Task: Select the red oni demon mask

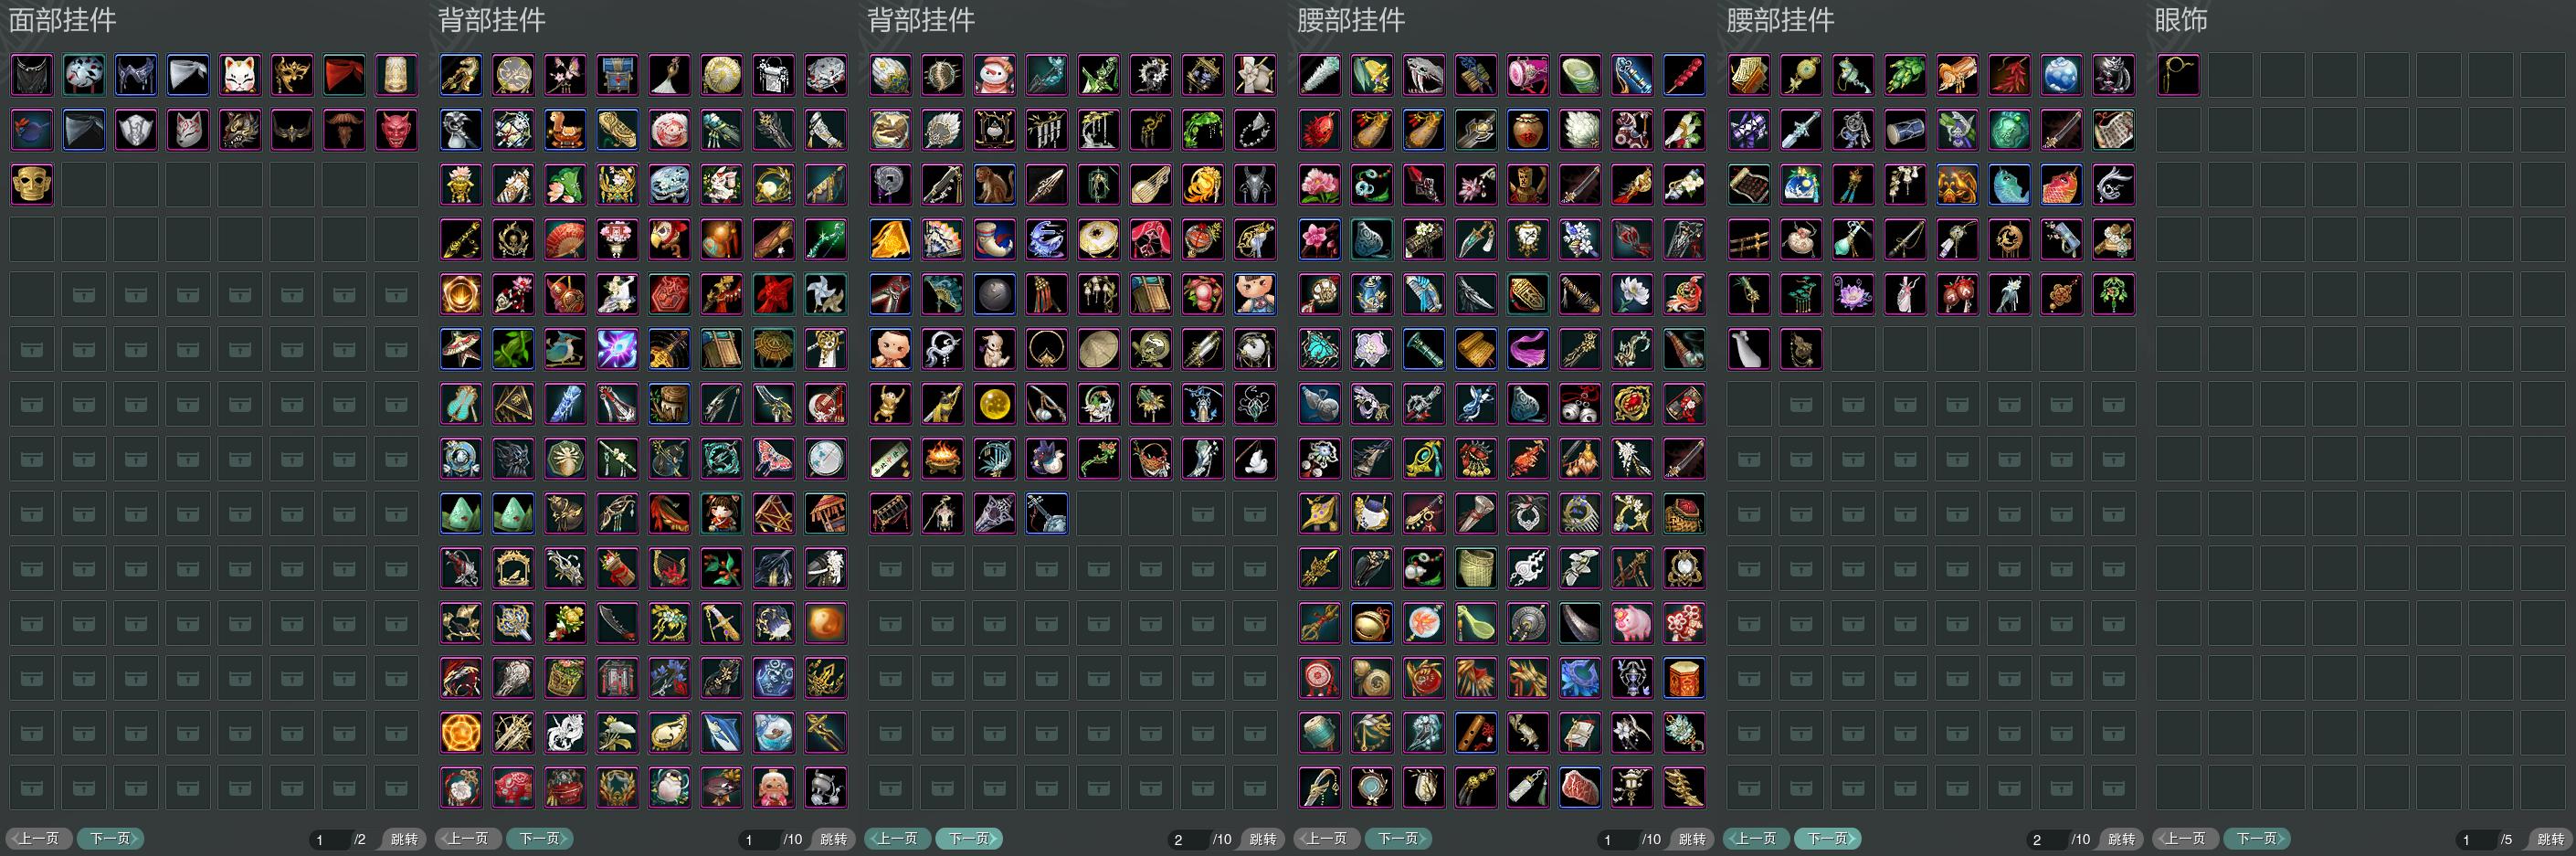Action: click(x=396, y=130)
